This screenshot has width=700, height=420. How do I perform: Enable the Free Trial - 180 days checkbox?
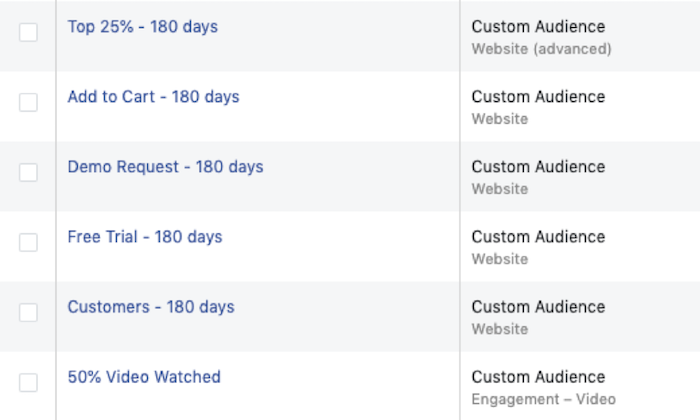(x=28, y=243)
